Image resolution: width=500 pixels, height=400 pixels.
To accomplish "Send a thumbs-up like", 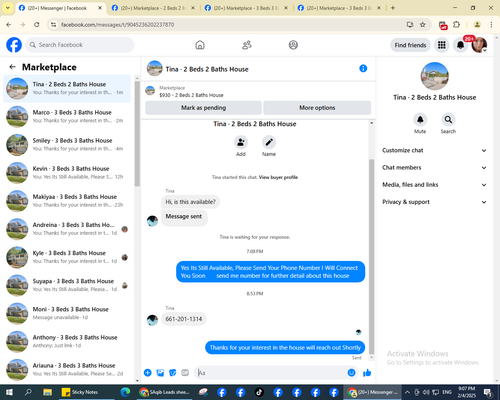I will point(367,373).
